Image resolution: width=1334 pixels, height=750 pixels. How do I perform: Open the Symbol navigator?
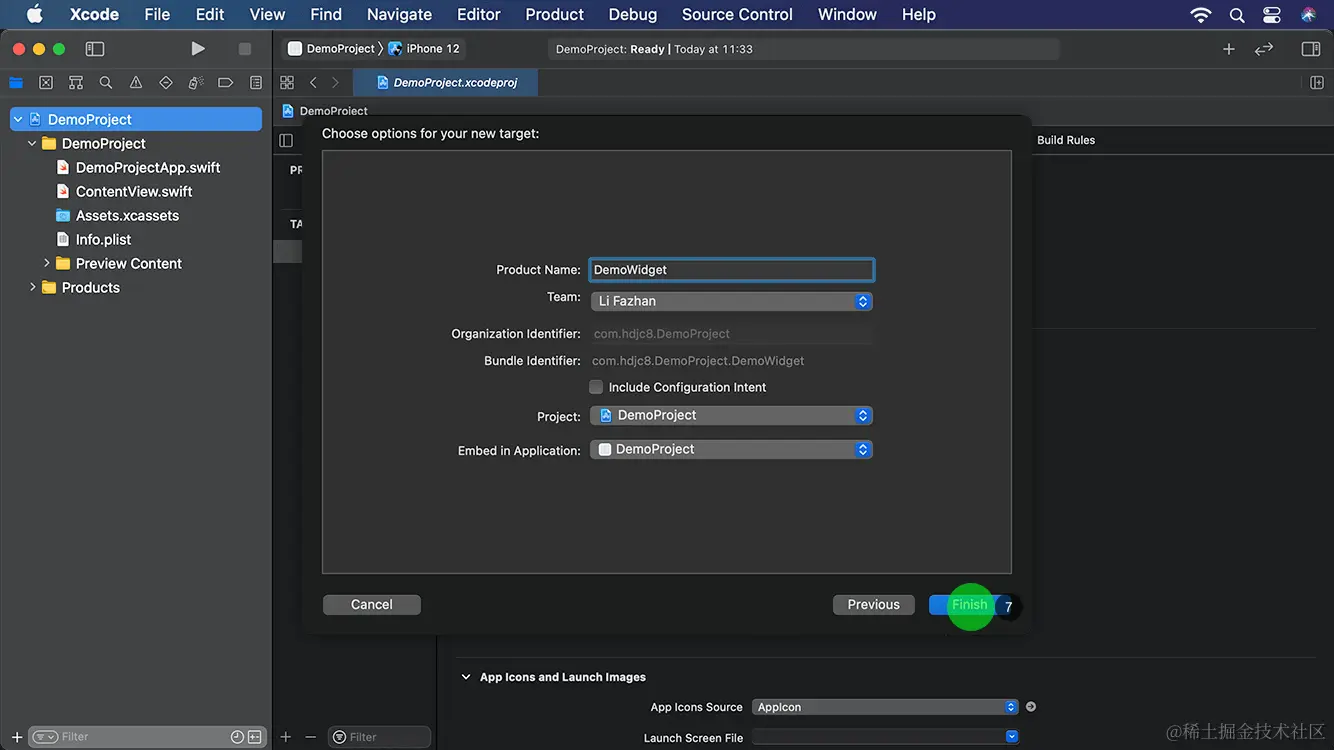click(x=76, y=83)
